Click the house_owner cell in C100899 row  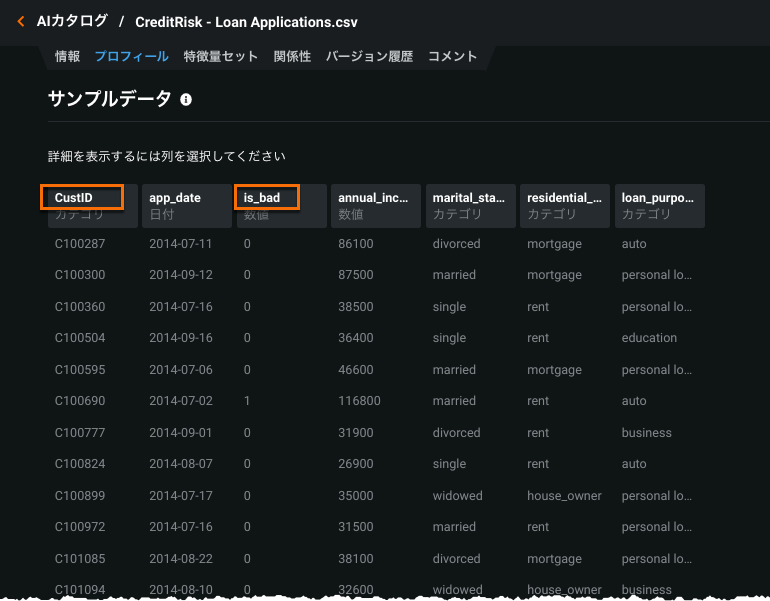tap(564, 496)
